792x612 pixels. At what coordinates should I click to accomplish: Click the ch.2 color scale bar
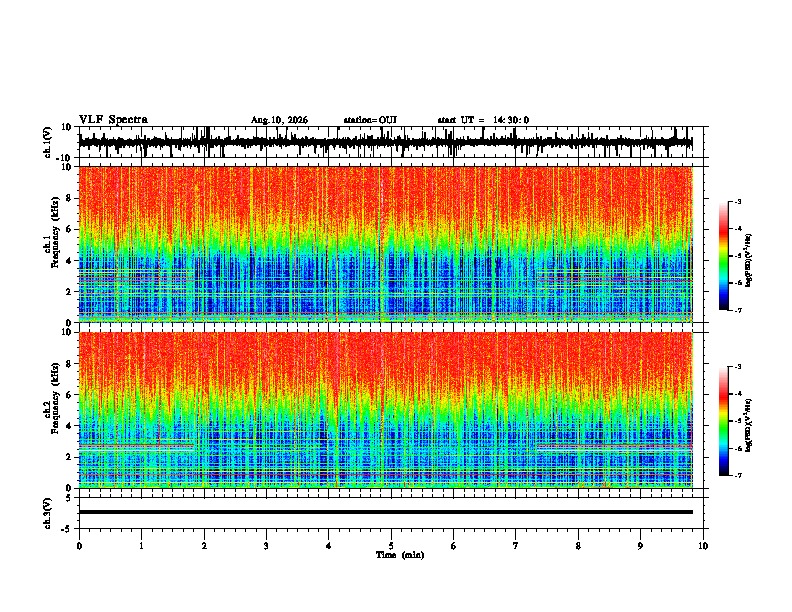pyautogui.click(x=724, y=421)
